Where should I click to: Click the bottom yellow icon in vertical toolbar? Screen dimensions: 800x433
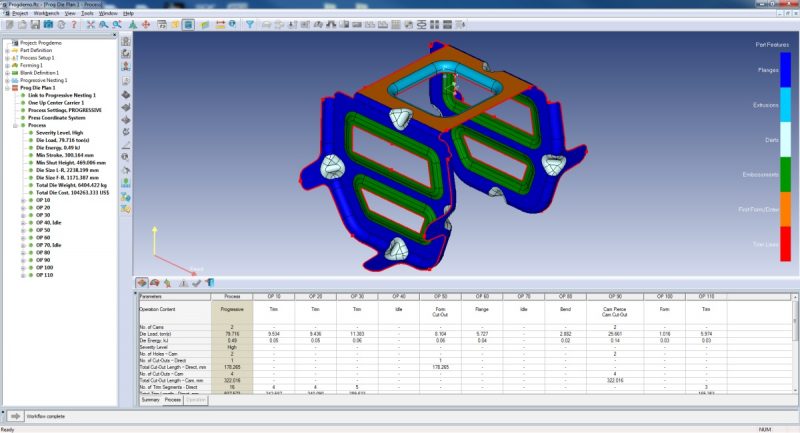click(x=126, y=209)
